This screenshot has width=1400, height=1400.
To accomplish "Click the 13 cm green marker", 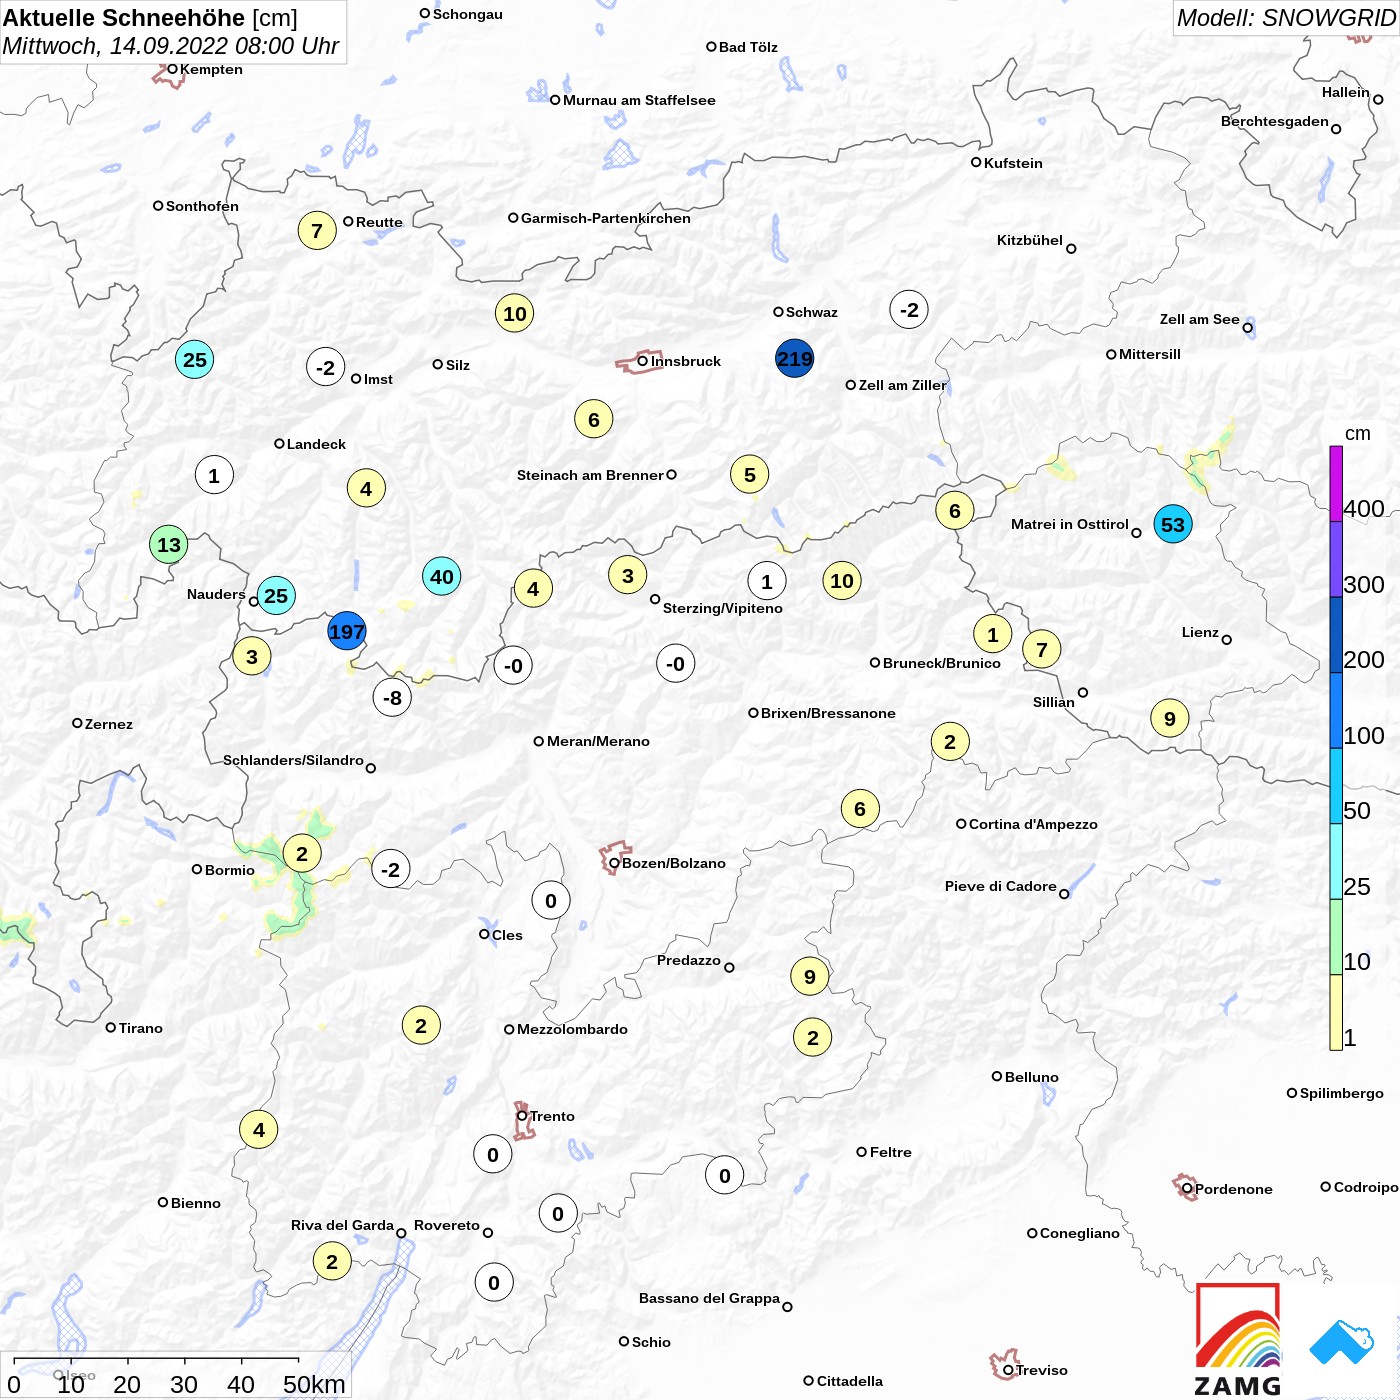I will click(169, 545).
